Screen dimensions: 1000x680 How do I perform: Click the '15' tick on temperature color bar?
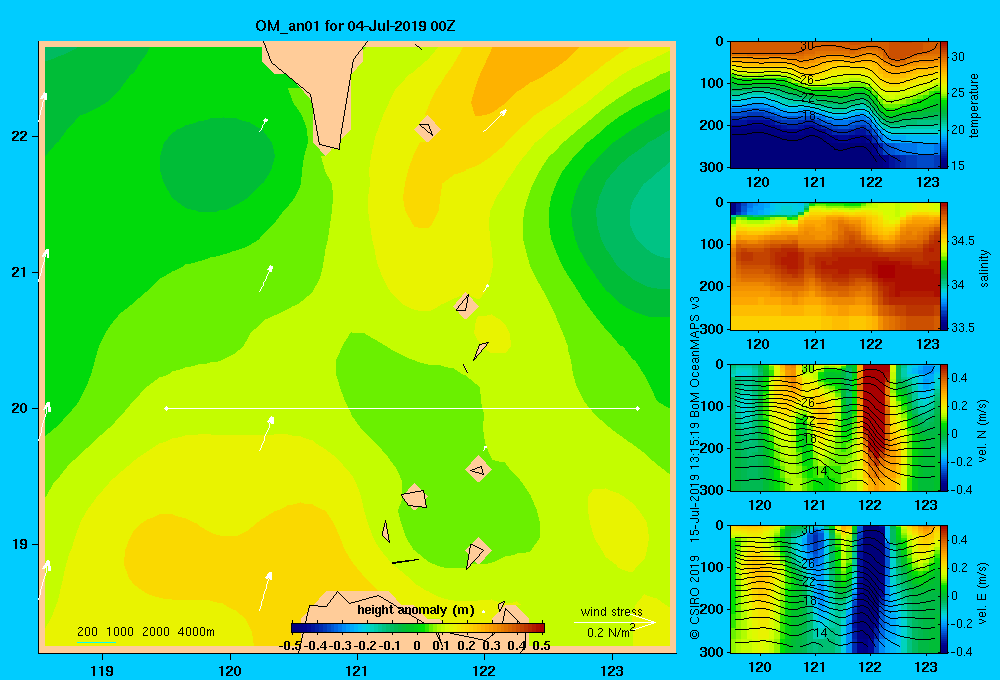958,165
